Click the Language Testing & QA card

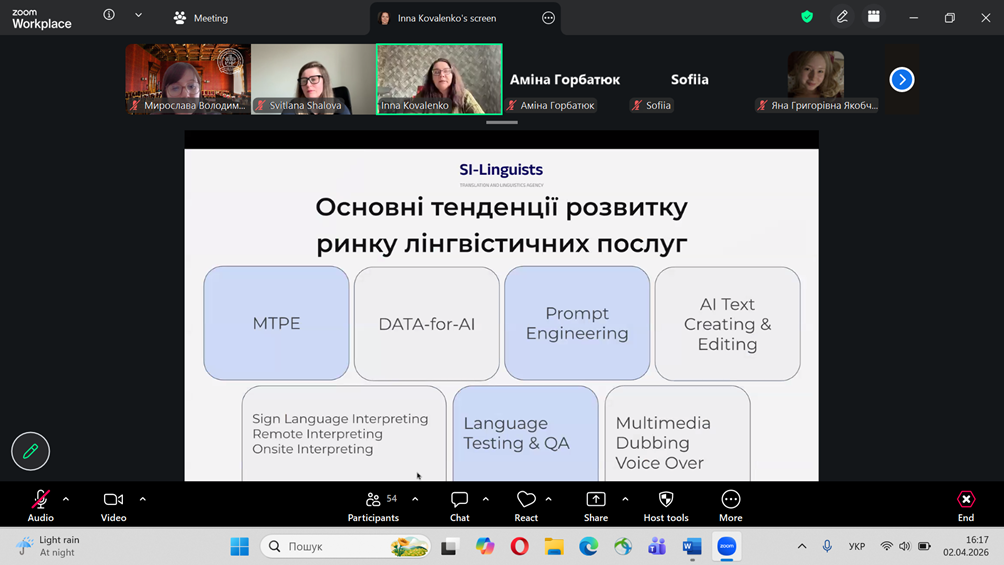point(525,433)
